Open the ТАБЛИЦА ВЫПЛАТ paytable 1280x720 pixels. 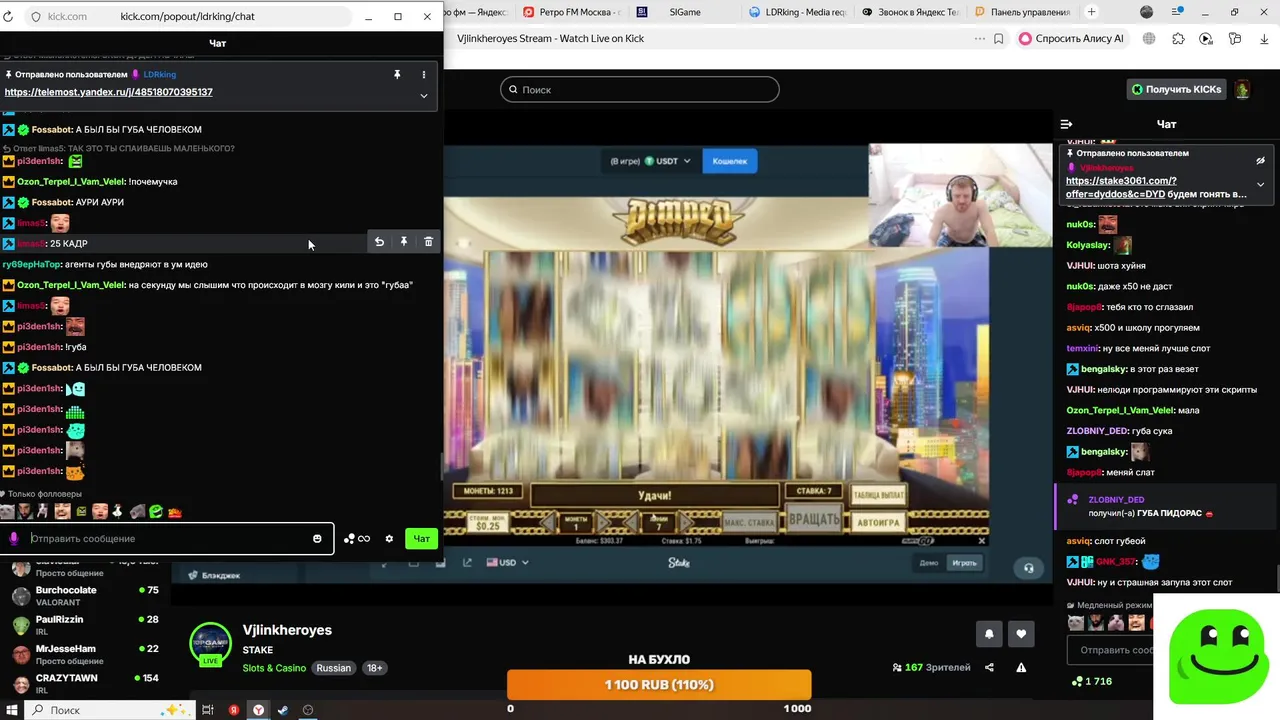[x=880, y=494]
